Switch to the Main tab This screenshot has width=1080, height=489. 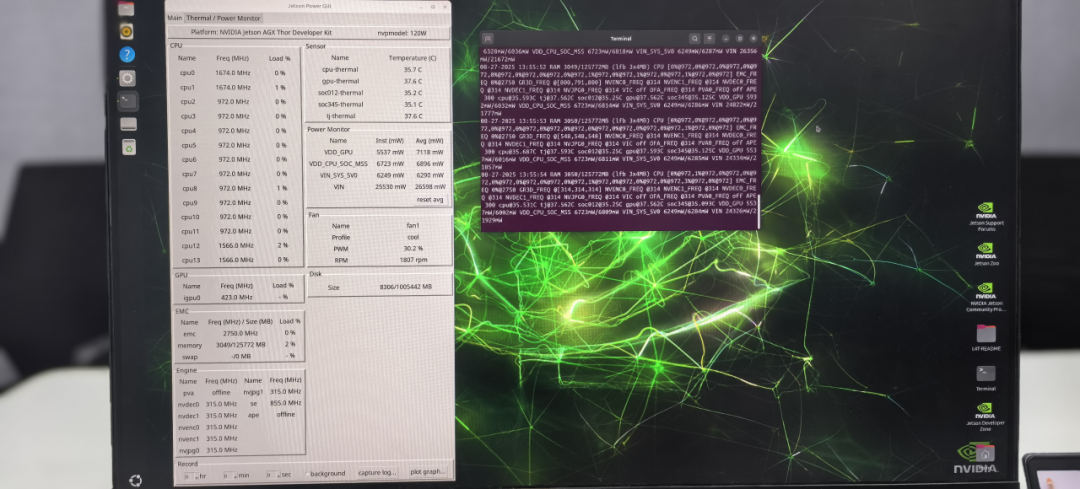click(175, 18)
